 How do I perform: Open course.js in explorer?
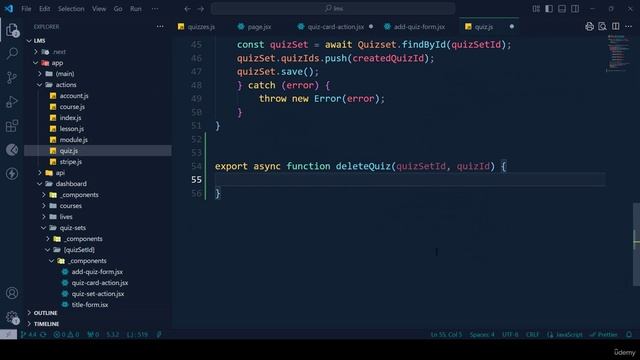[x=72, y=107]
